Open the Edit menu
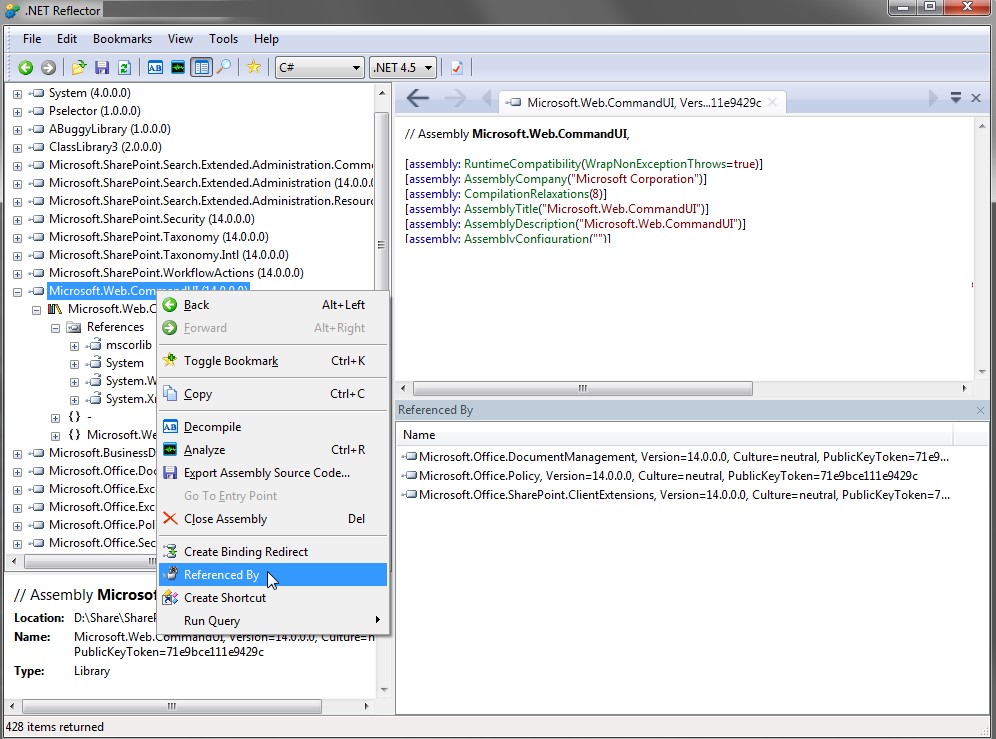 [67, 39]
